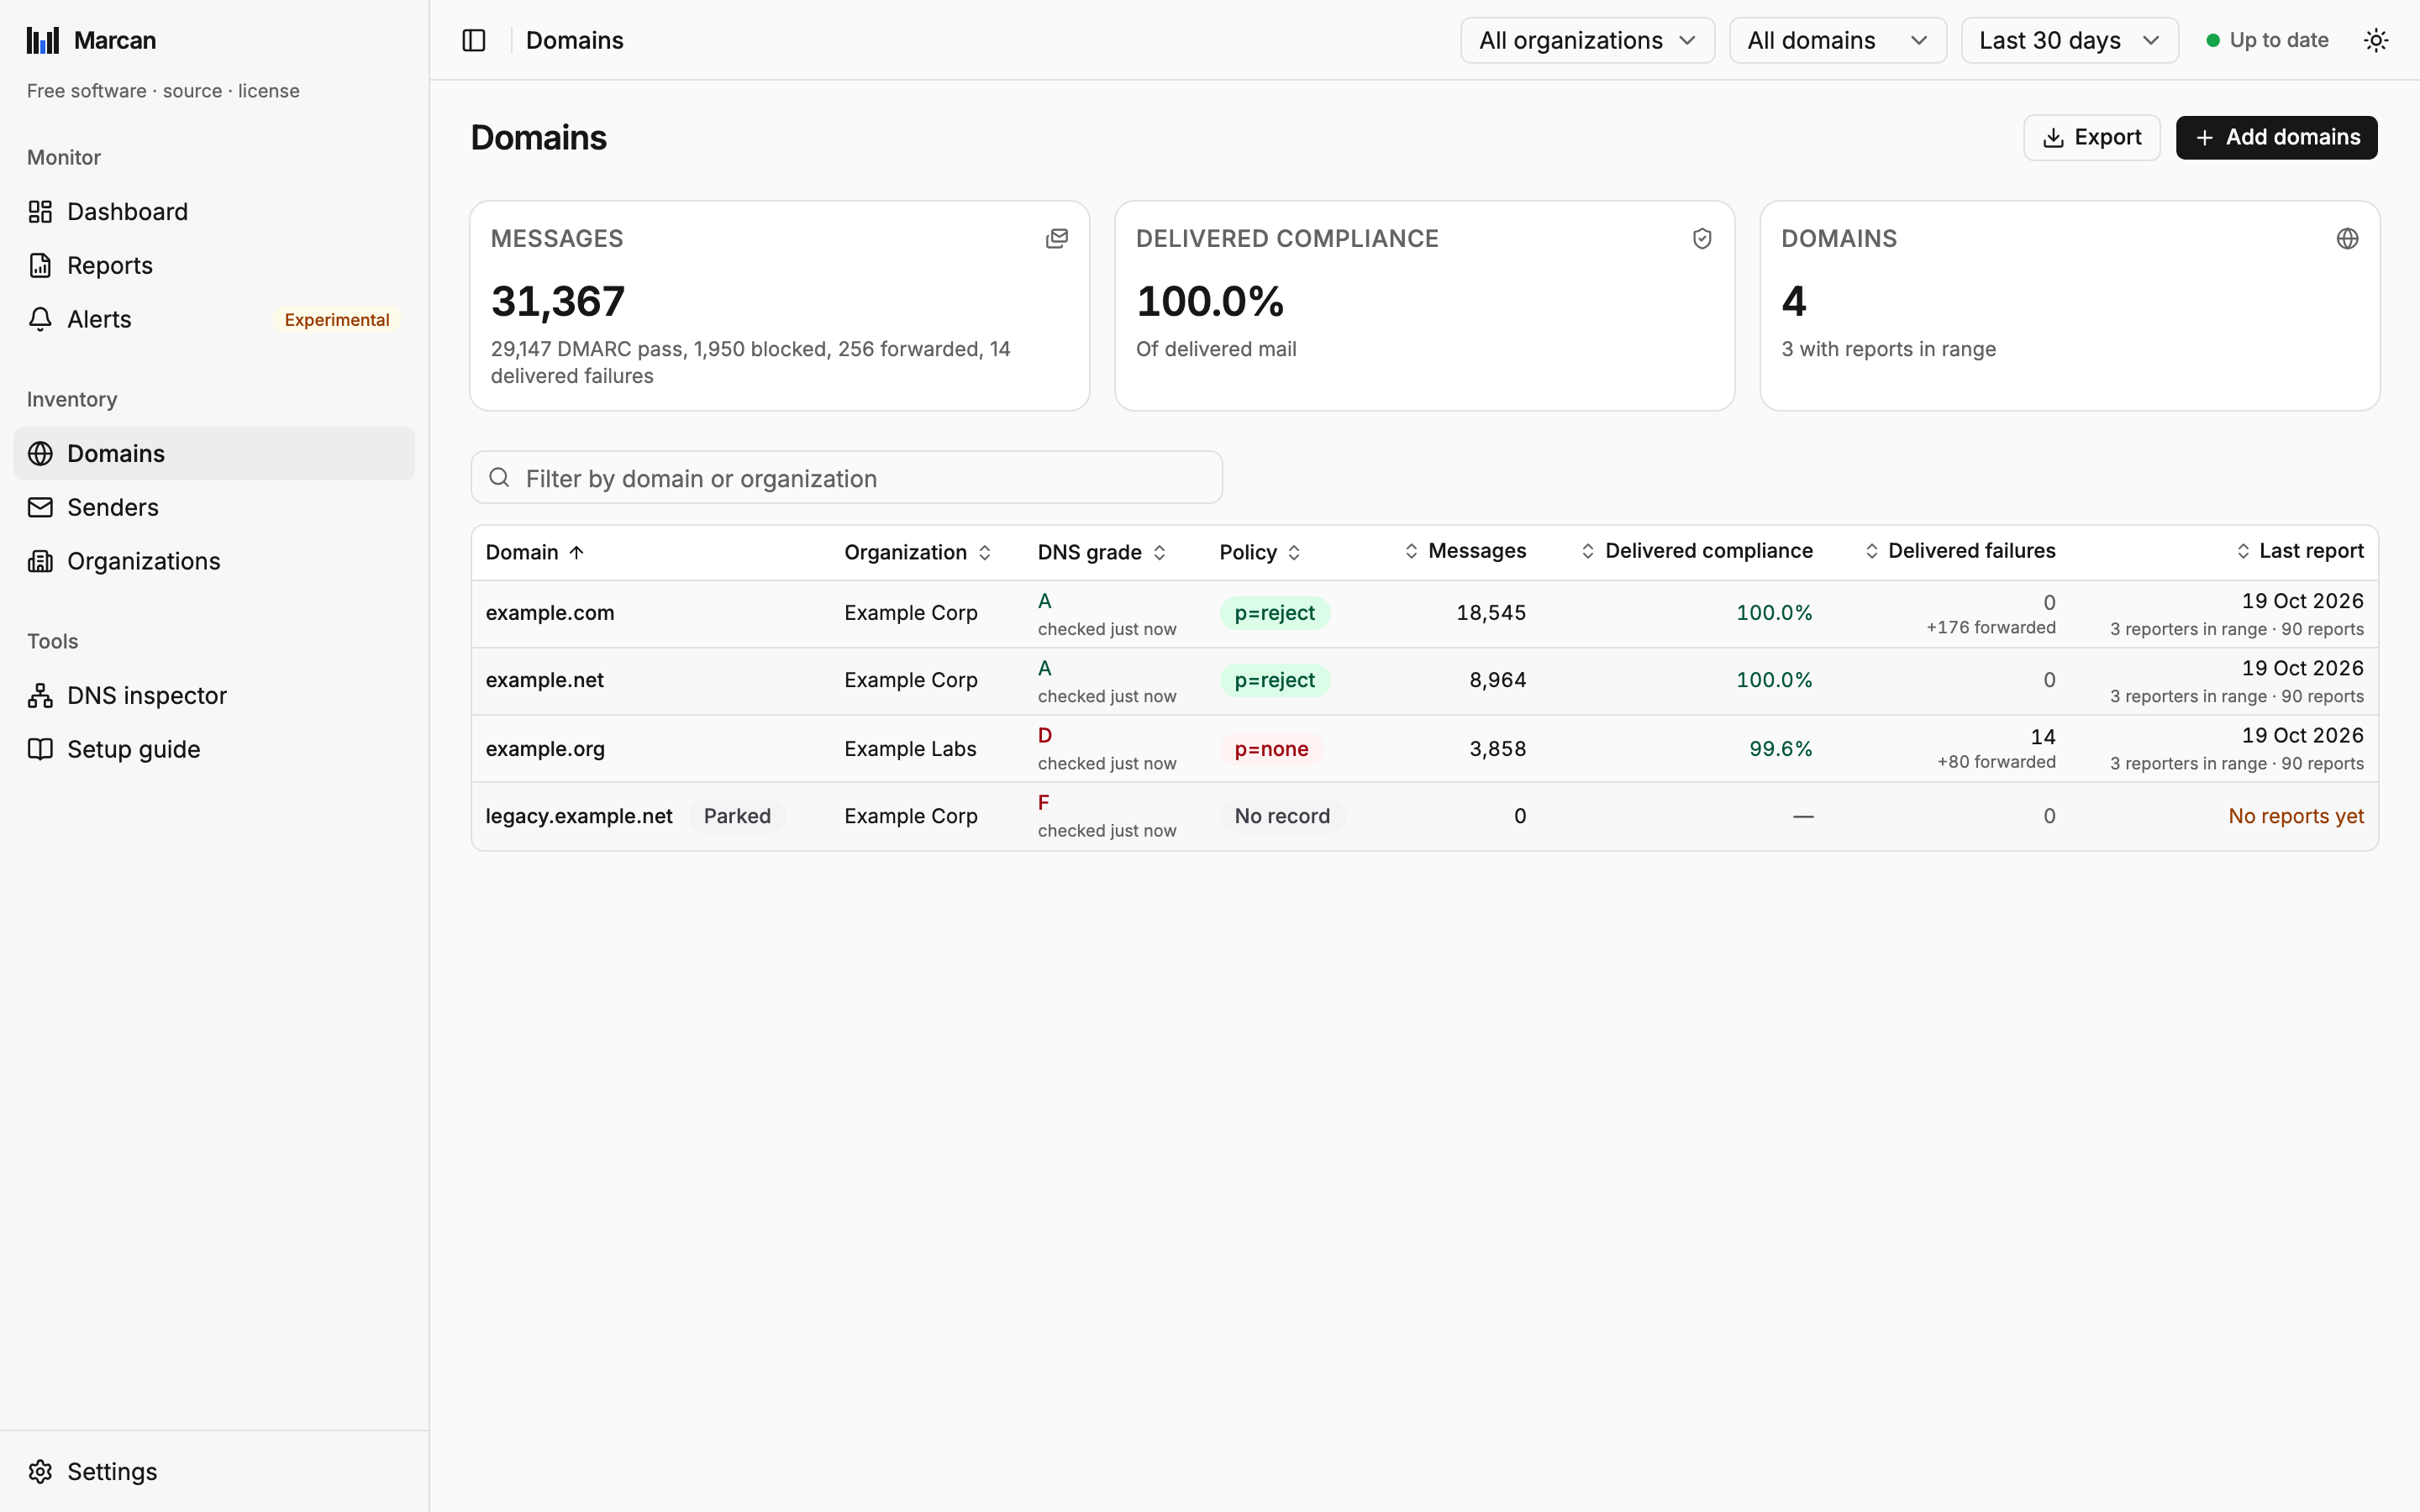Screen dimensions: 2420x1512
Task: Open Settings at the sidebar bottom
Action: click(x=214, y=1471)
